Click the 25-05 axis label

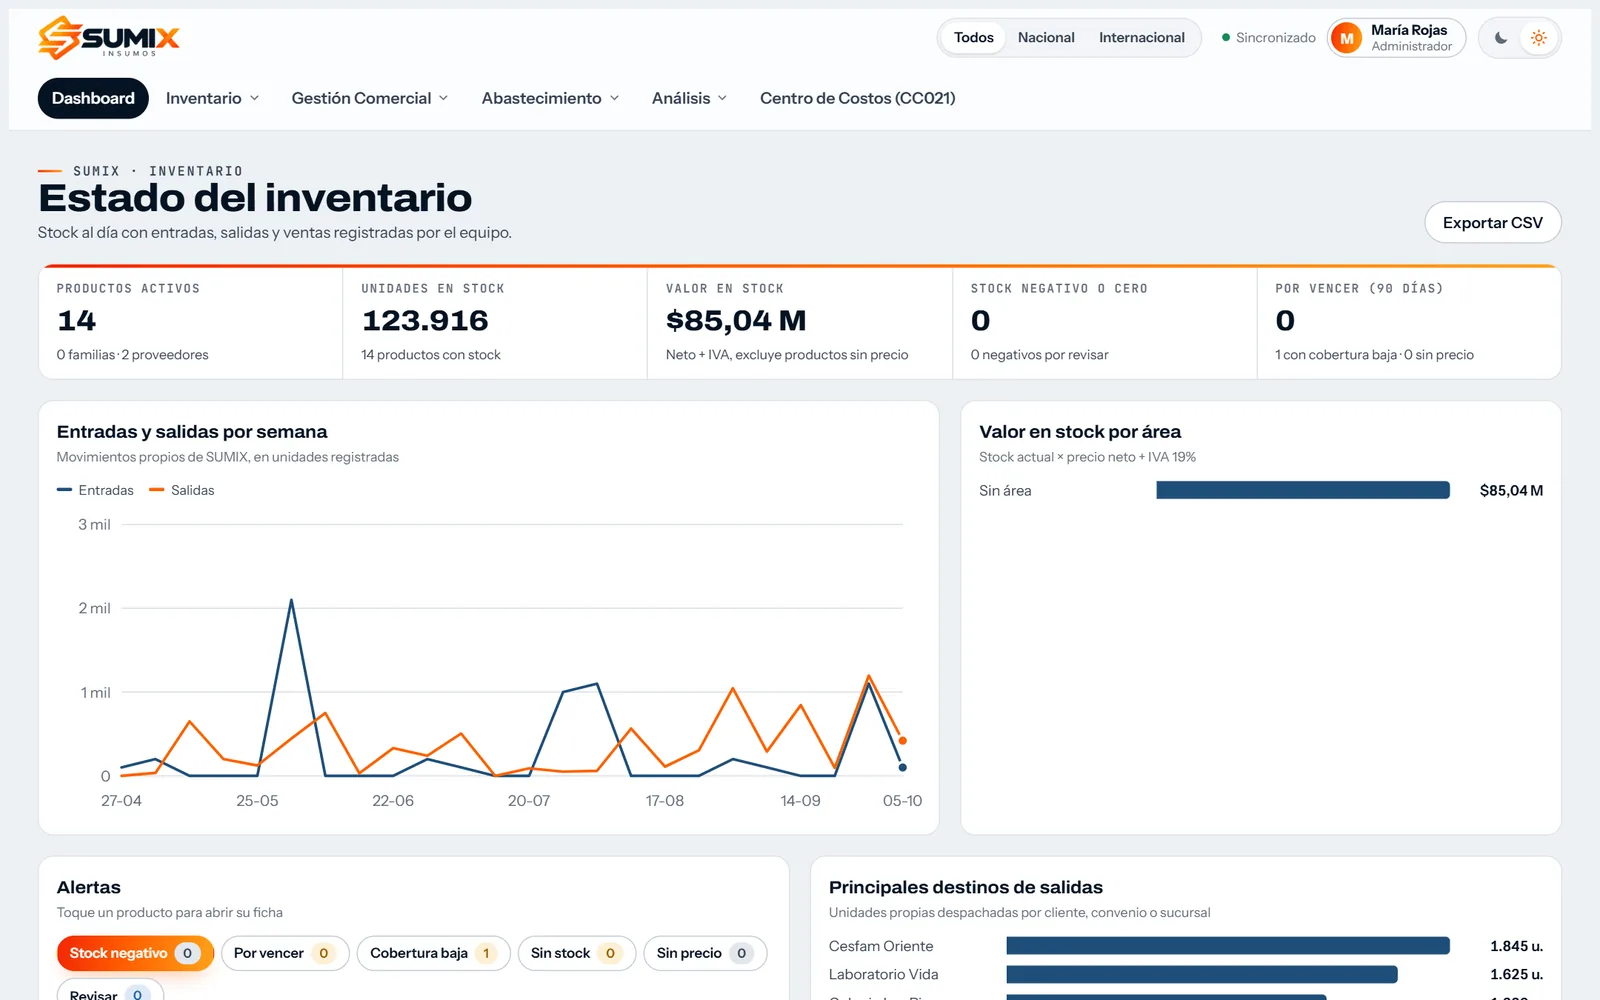[257, 801]
